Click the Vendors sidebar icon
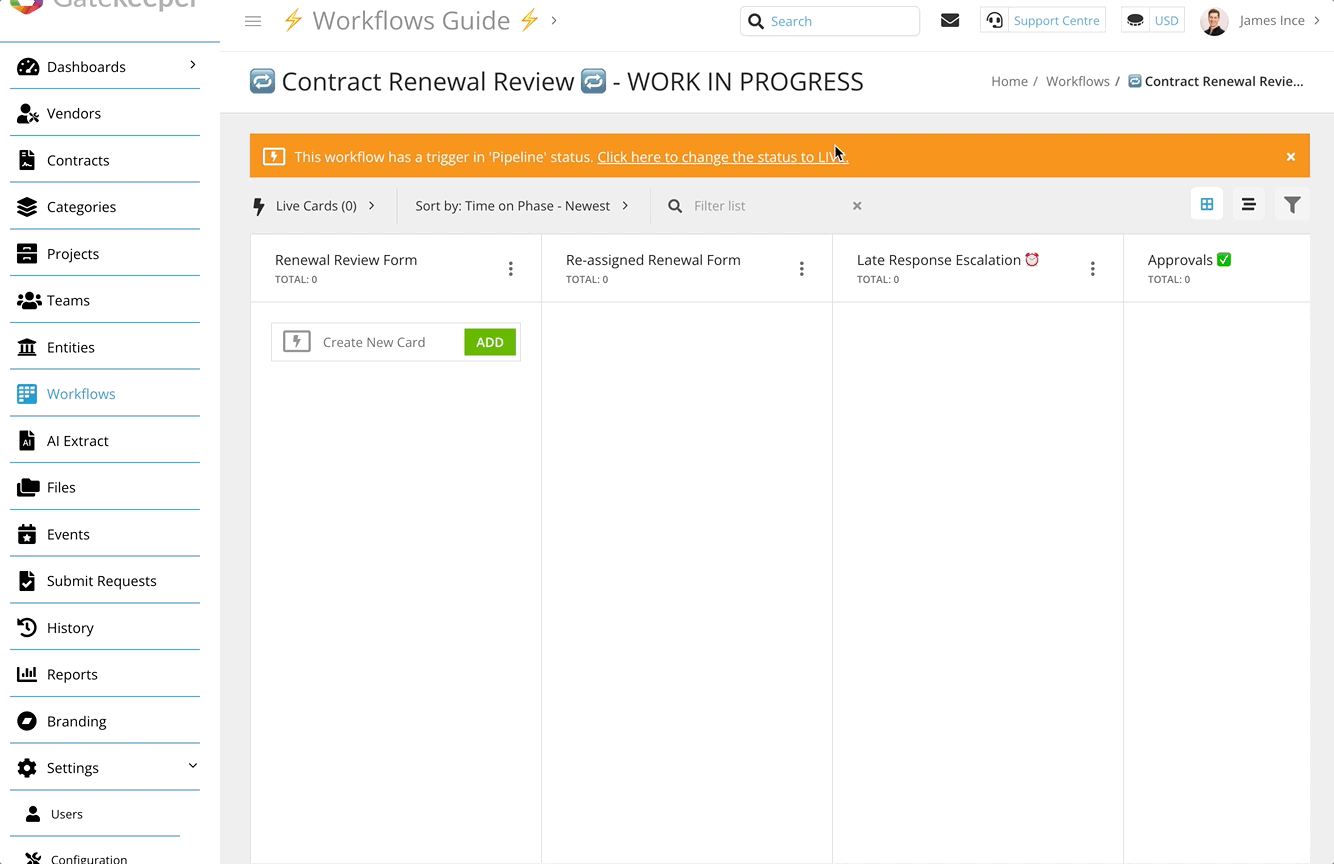1334x864 pixels. 28,114
